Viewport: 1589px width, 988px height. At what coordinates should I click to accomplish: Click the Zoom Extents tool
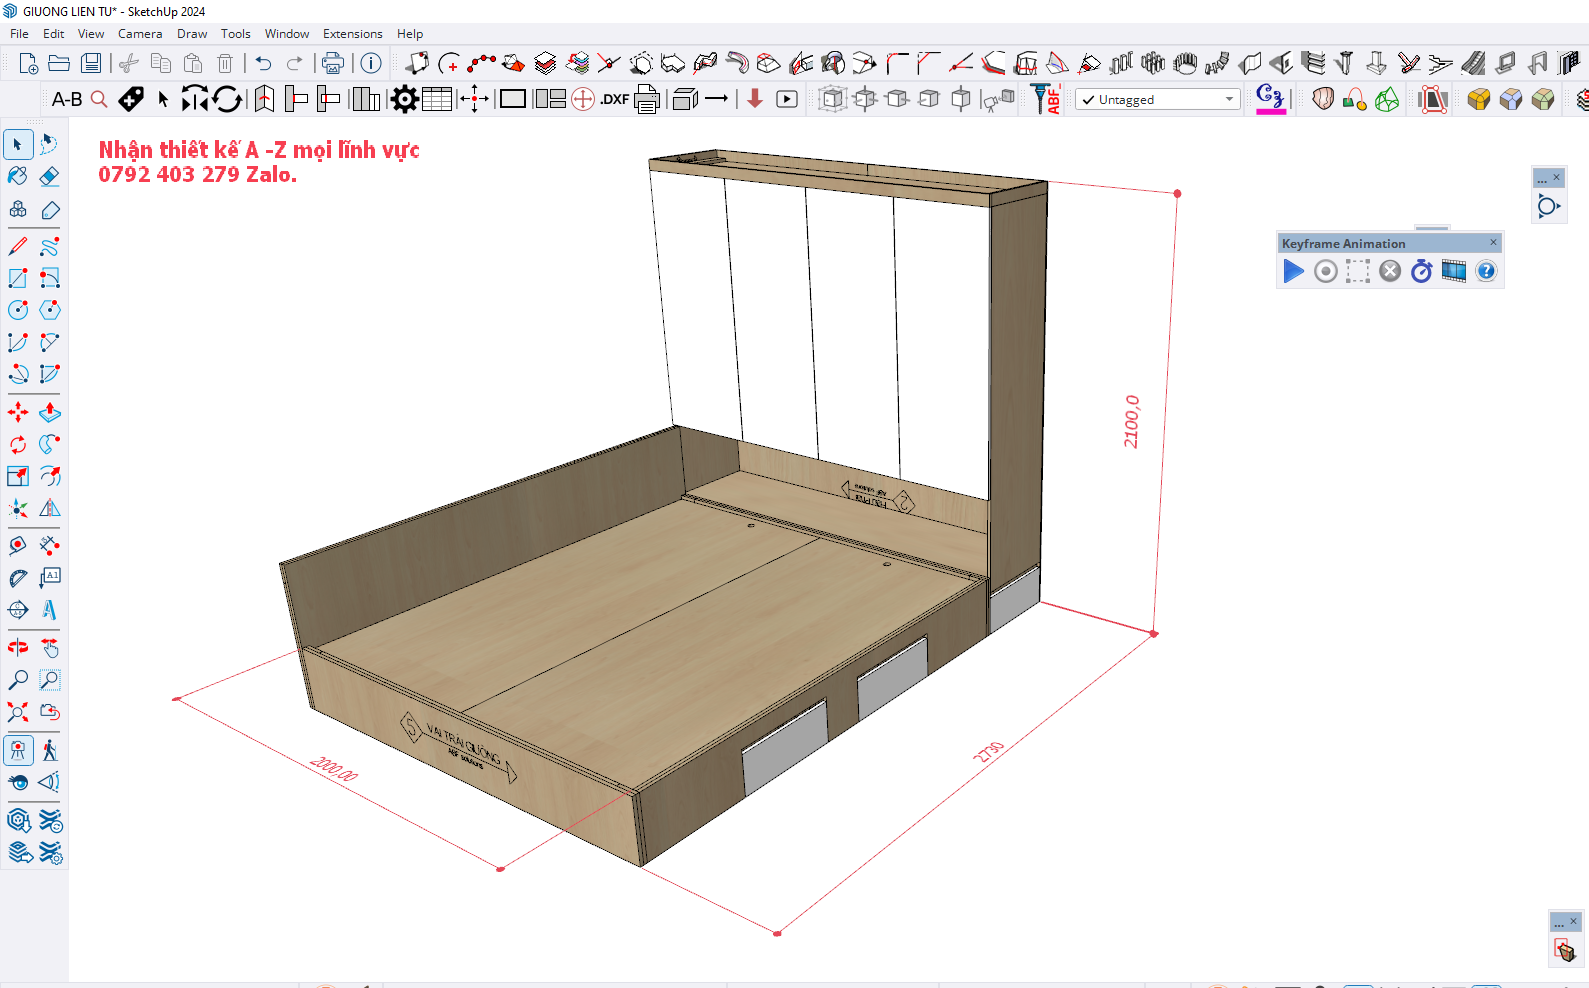(x=18, y=712)
